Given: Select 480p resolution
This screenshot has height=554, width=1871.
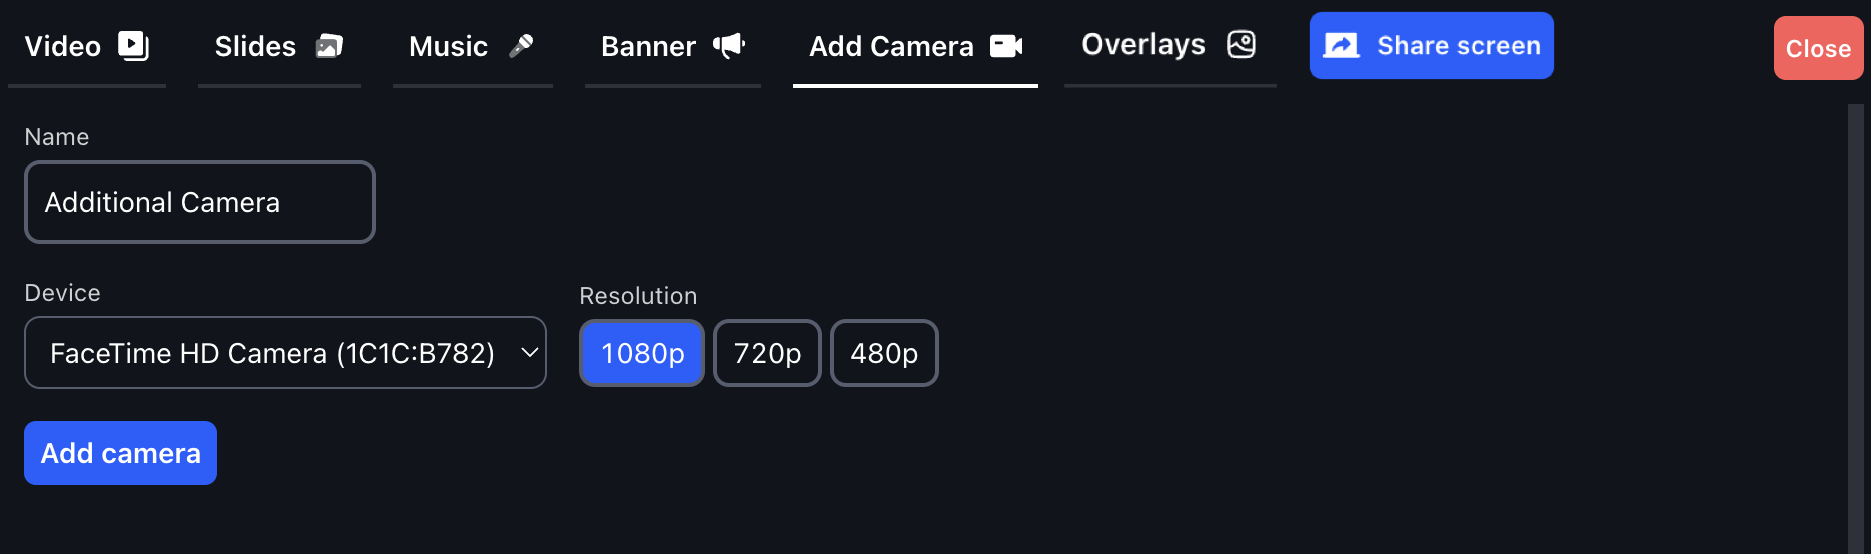Looking at the screenshot, I should click(x=884, y=353).
